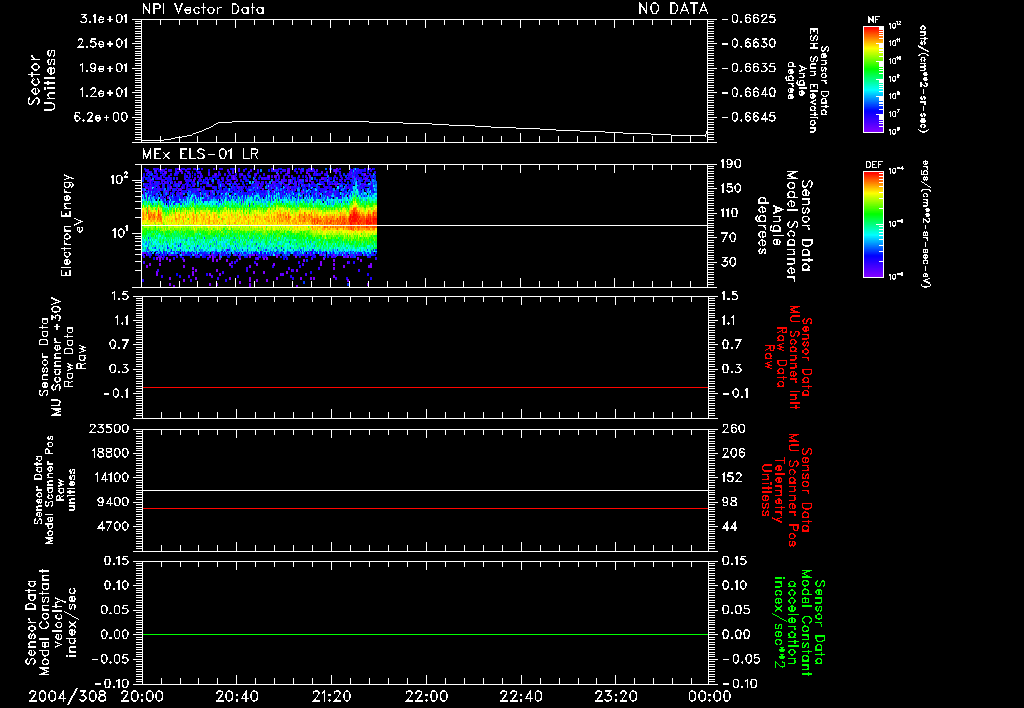Click the 4700 scanner position tick

114,526
